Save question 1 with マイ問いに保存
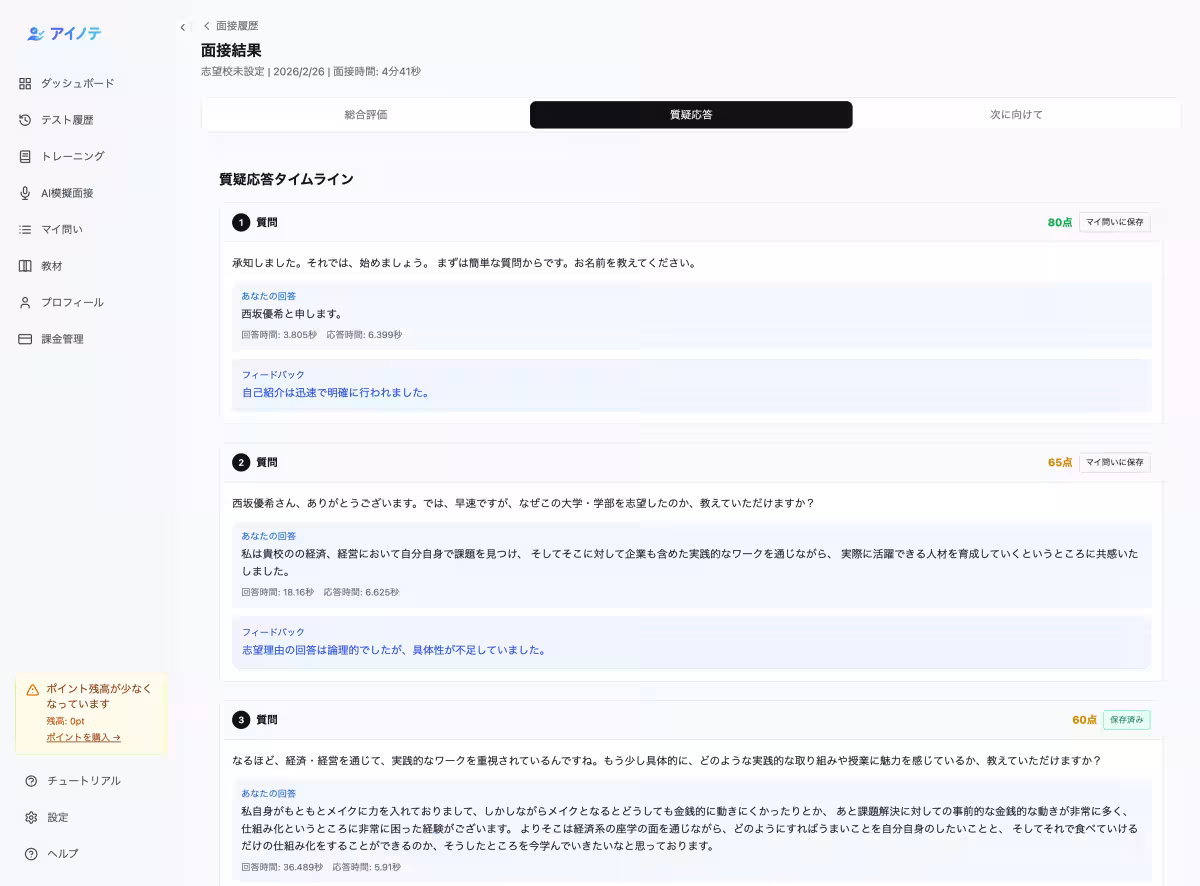This screenshot has width=1200, height=886. (x=1114, y=222)
